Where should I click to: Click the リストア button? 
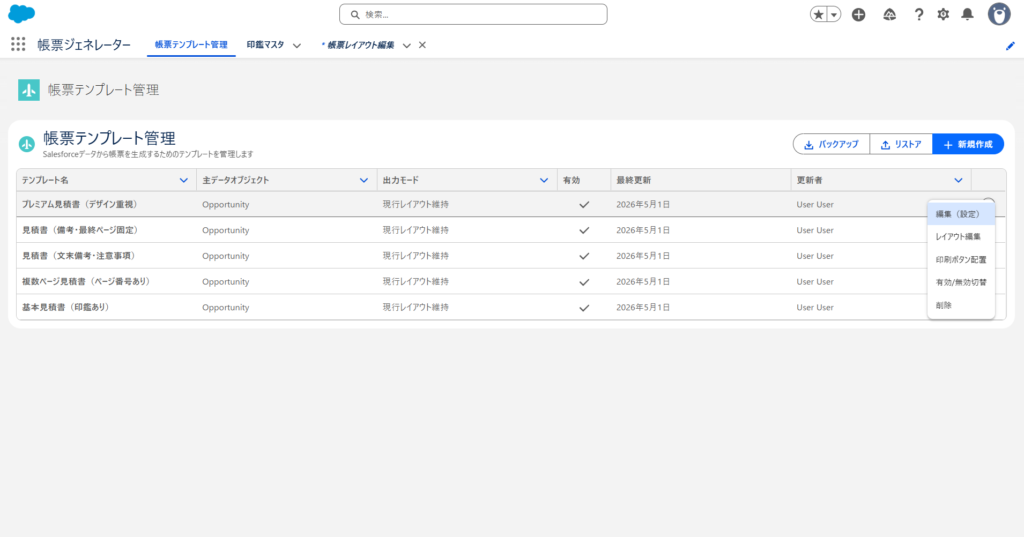[x=901, y=144]
